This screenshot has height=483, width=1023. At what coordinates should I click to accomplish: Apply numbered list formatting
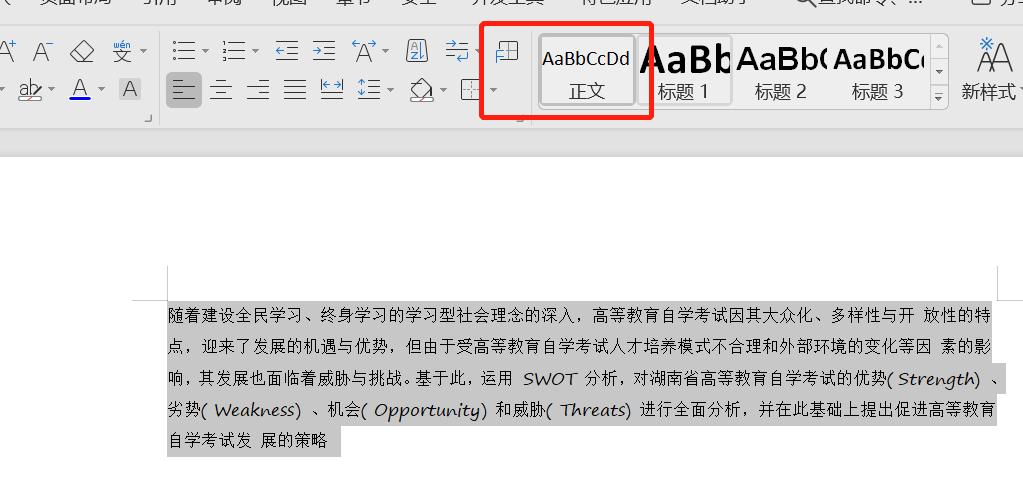[x=234, y=51]
